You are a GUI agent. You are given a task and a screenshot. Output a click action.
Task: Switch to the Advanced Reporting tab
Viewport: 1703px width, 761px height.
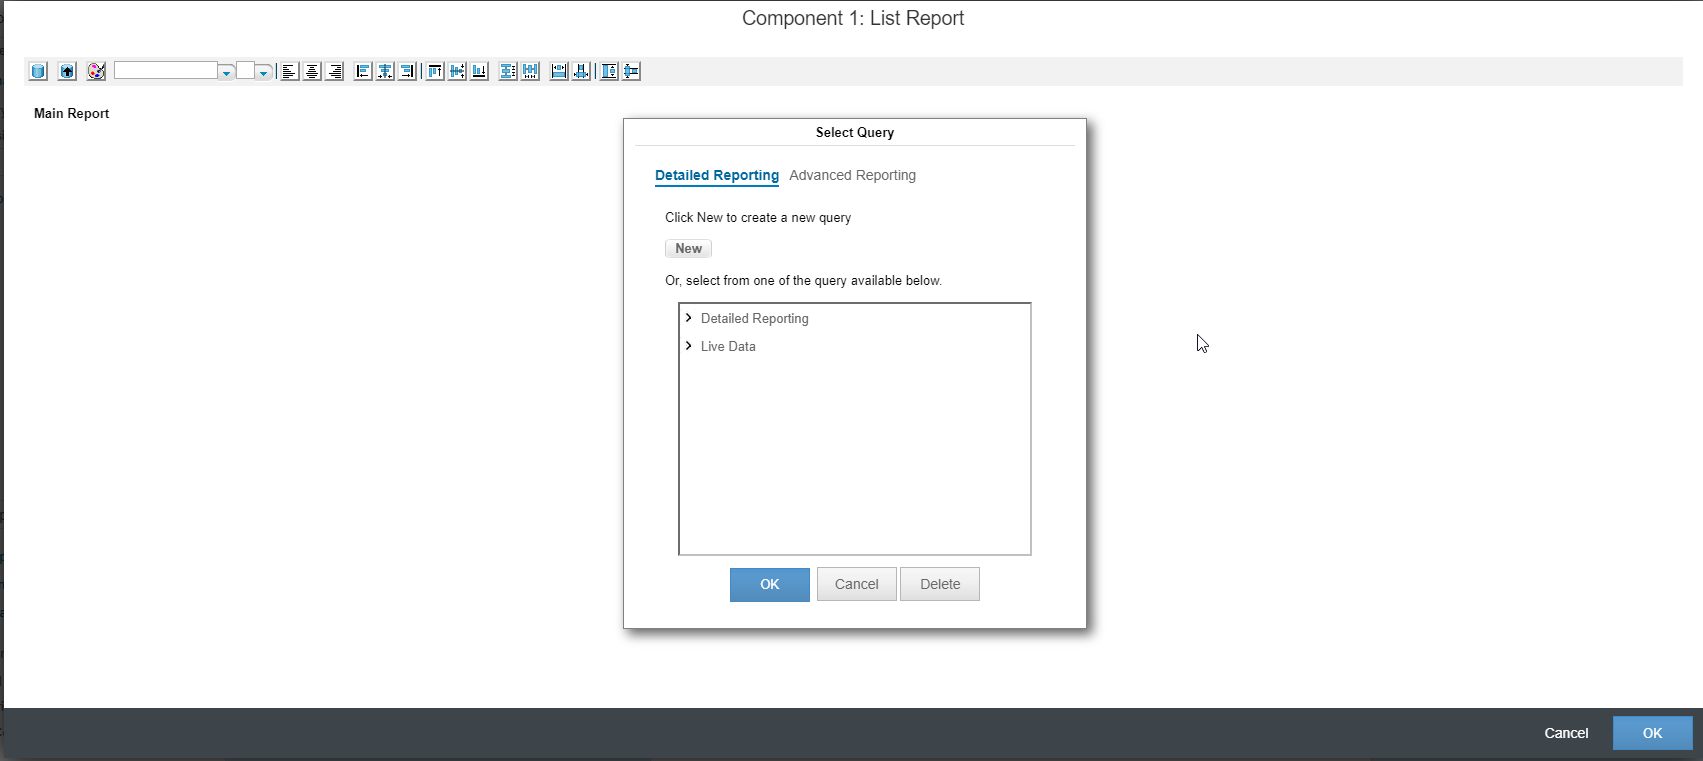(852, 175)
